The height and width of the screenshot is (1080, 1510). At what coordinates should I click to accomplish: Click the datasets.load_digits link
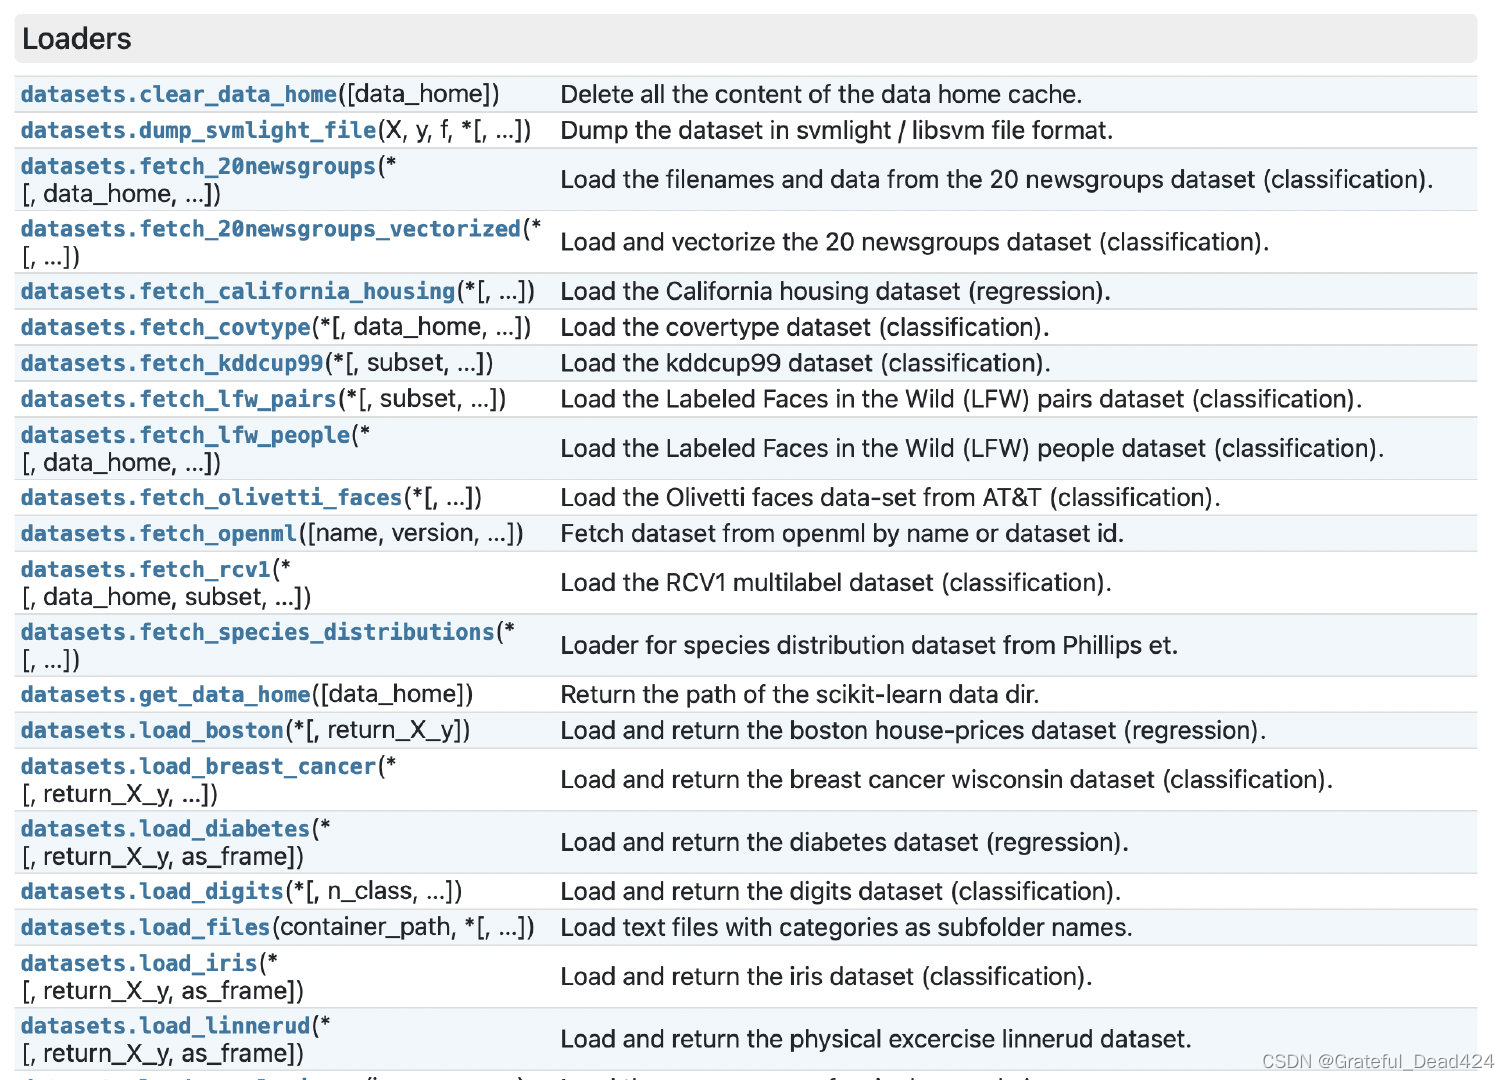point(152,892)
